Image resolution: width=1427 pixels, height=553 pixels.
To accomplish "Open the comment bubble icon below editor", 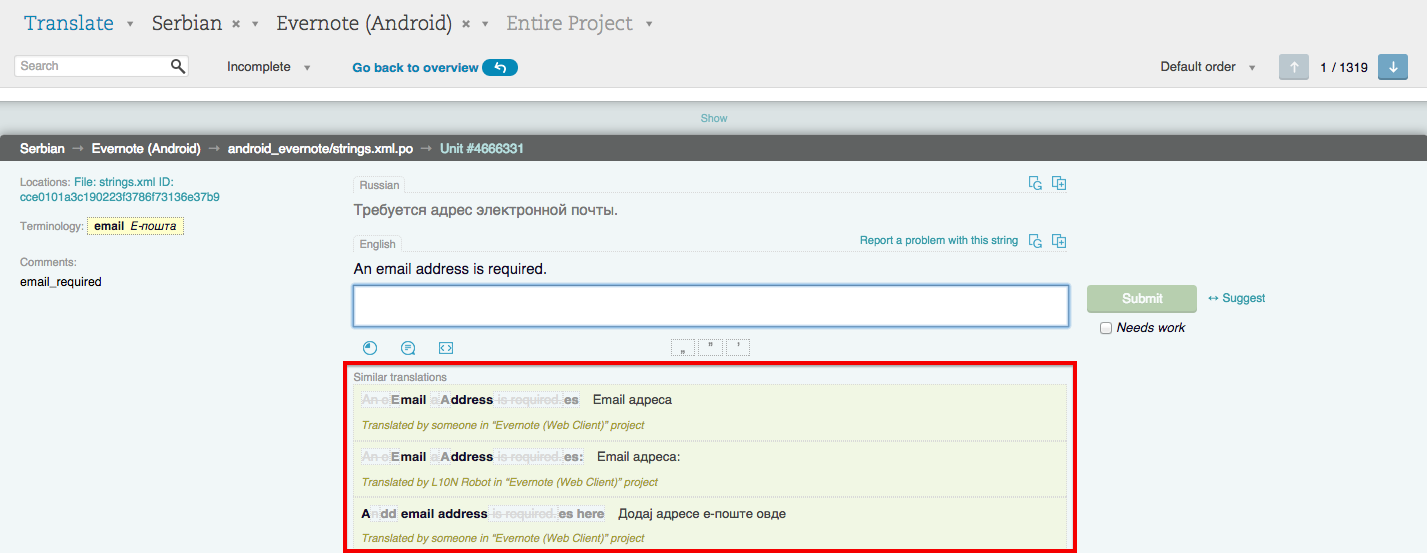I will (408, 348).
